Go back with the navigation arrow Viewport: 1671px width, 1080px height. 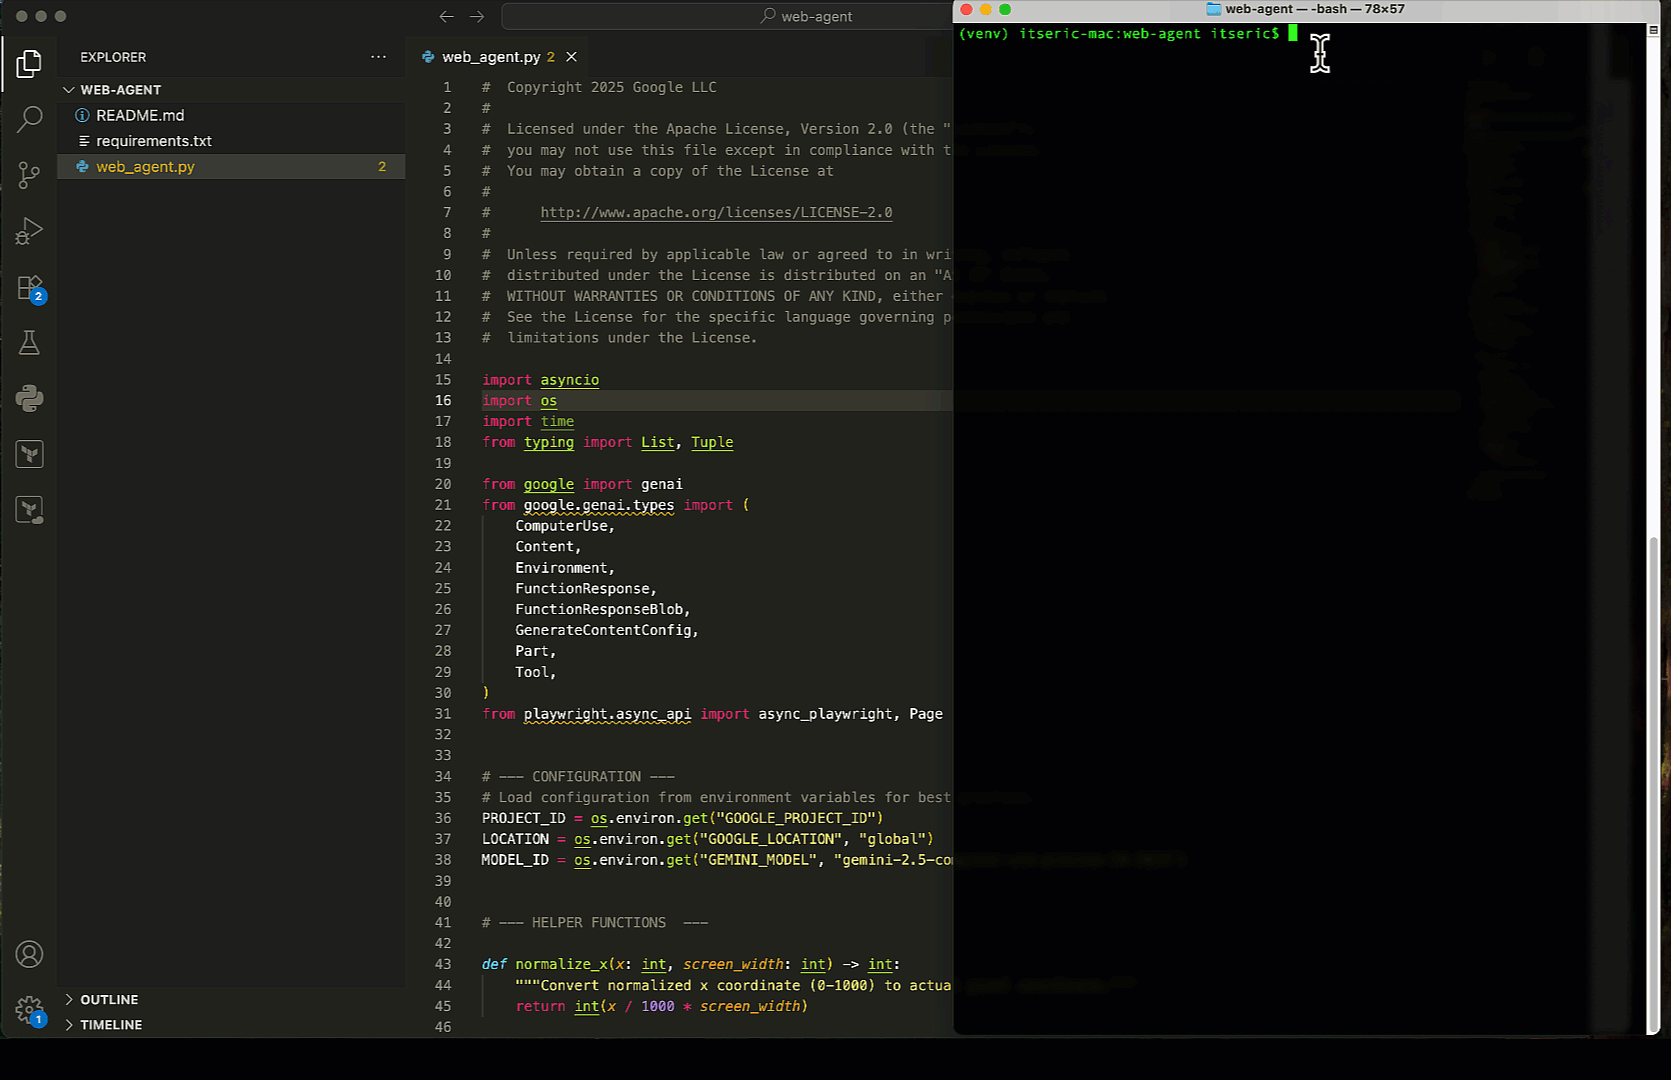[x=447, y=16]
